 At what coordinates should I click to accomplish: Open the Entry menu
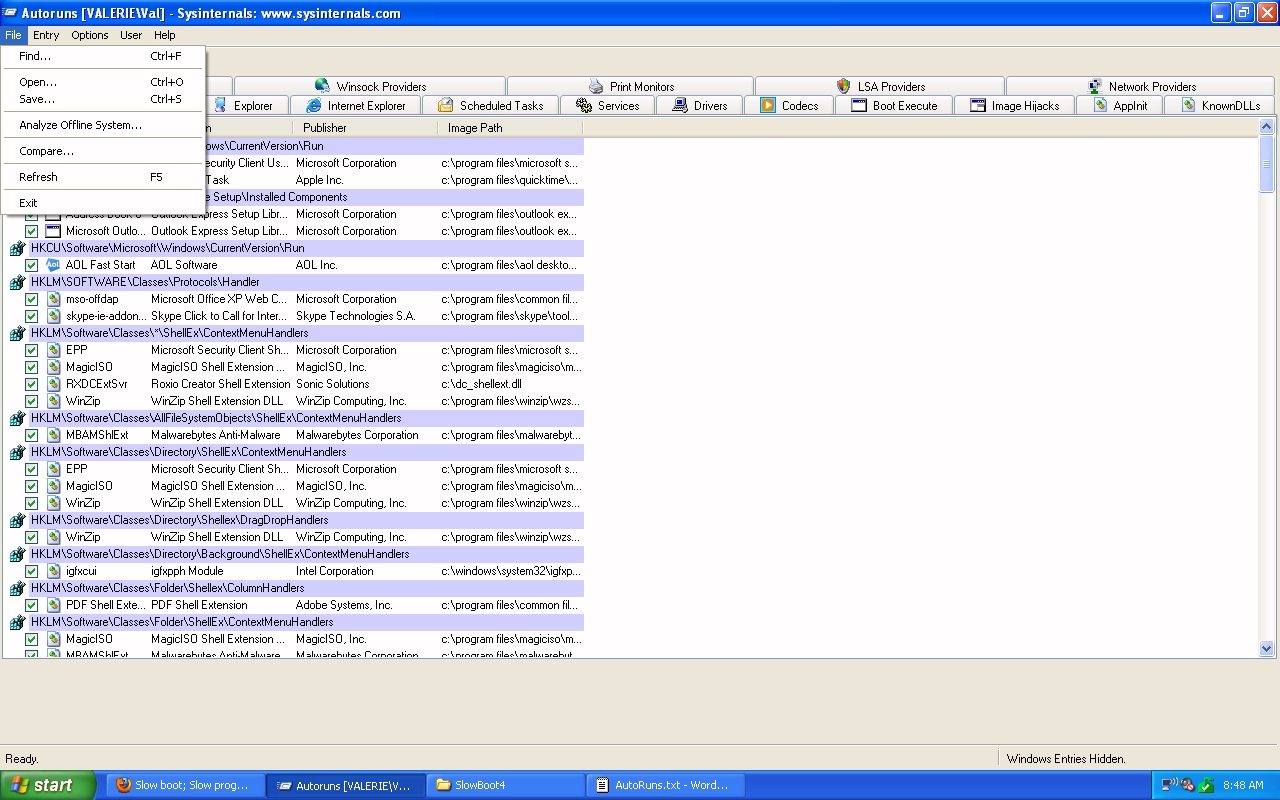point(46,35)
